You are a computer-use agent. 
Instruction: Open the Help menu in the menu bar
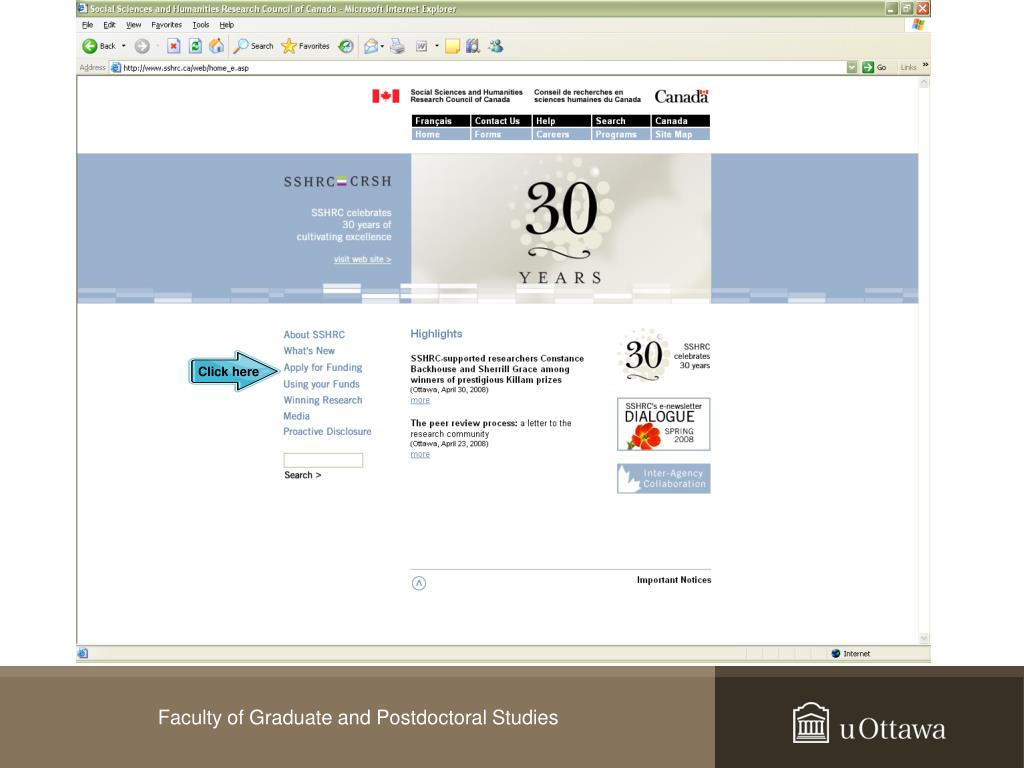(227, 25)
